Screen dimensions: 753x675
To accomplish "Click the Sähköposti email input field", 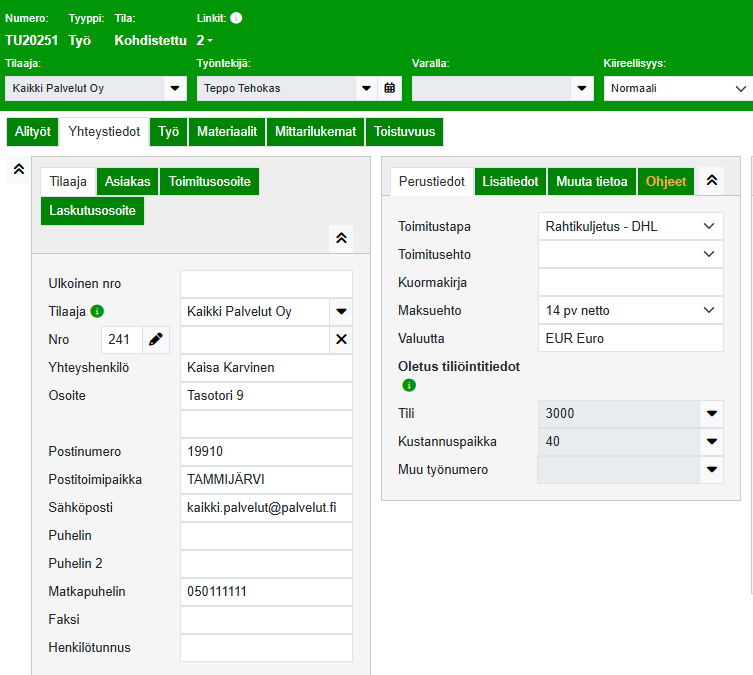I will [266, 508].
